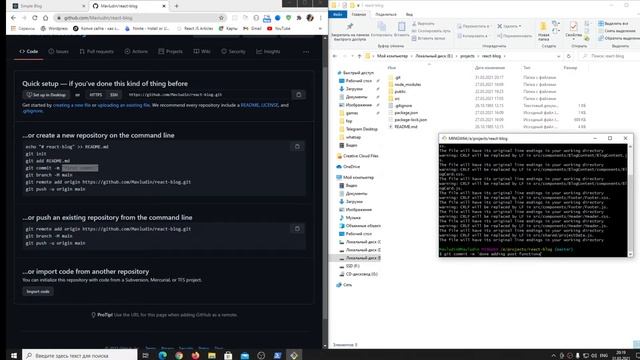
Task: Click New folder in Explorer ribbon
Action: click(543, 31)
